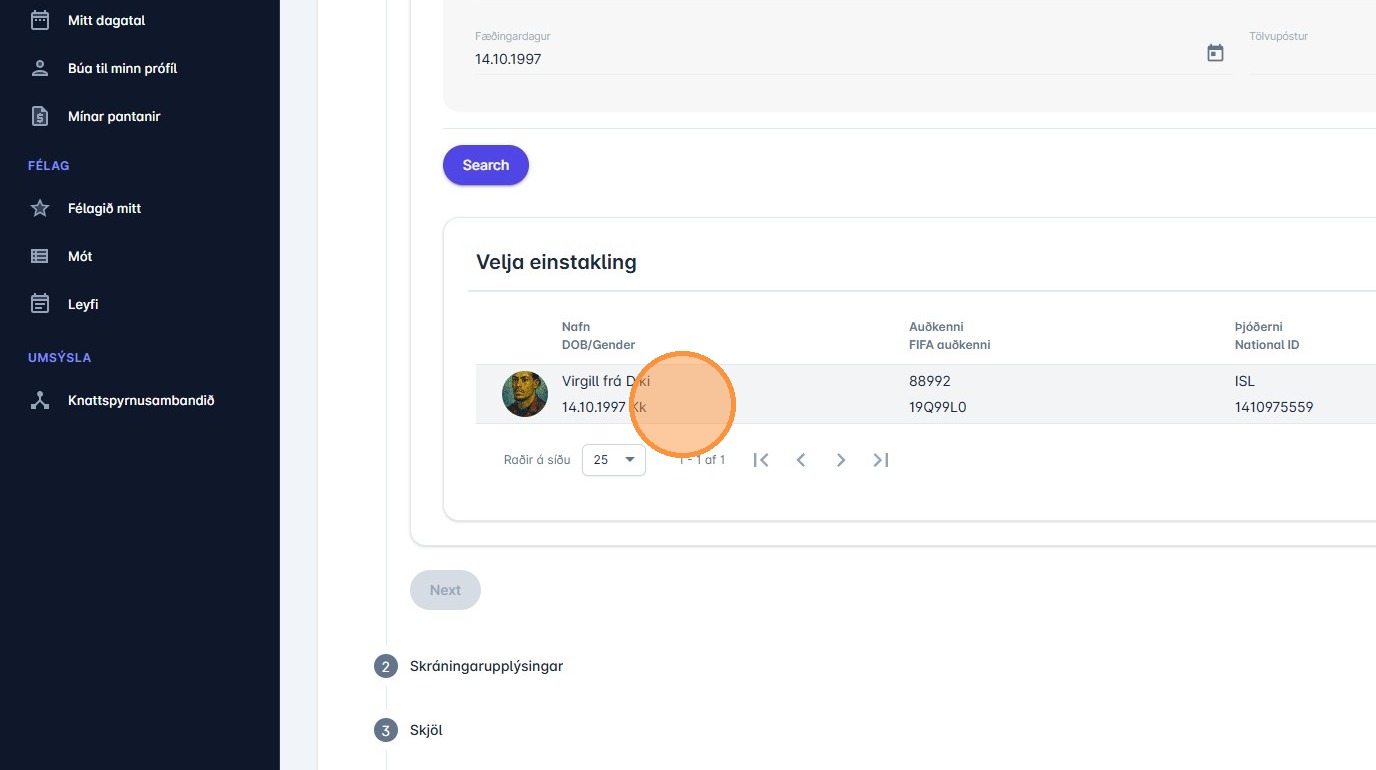Click the Félagið mitt star icon
The image size is (1376, 770).
point(40,208)
